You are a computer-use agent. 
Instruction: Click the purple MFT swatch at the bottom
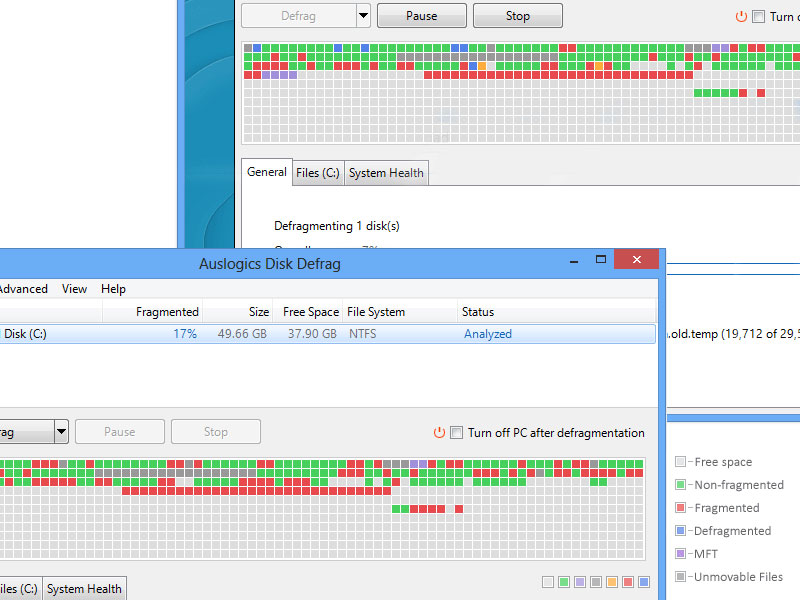click(x=580, y=582)
